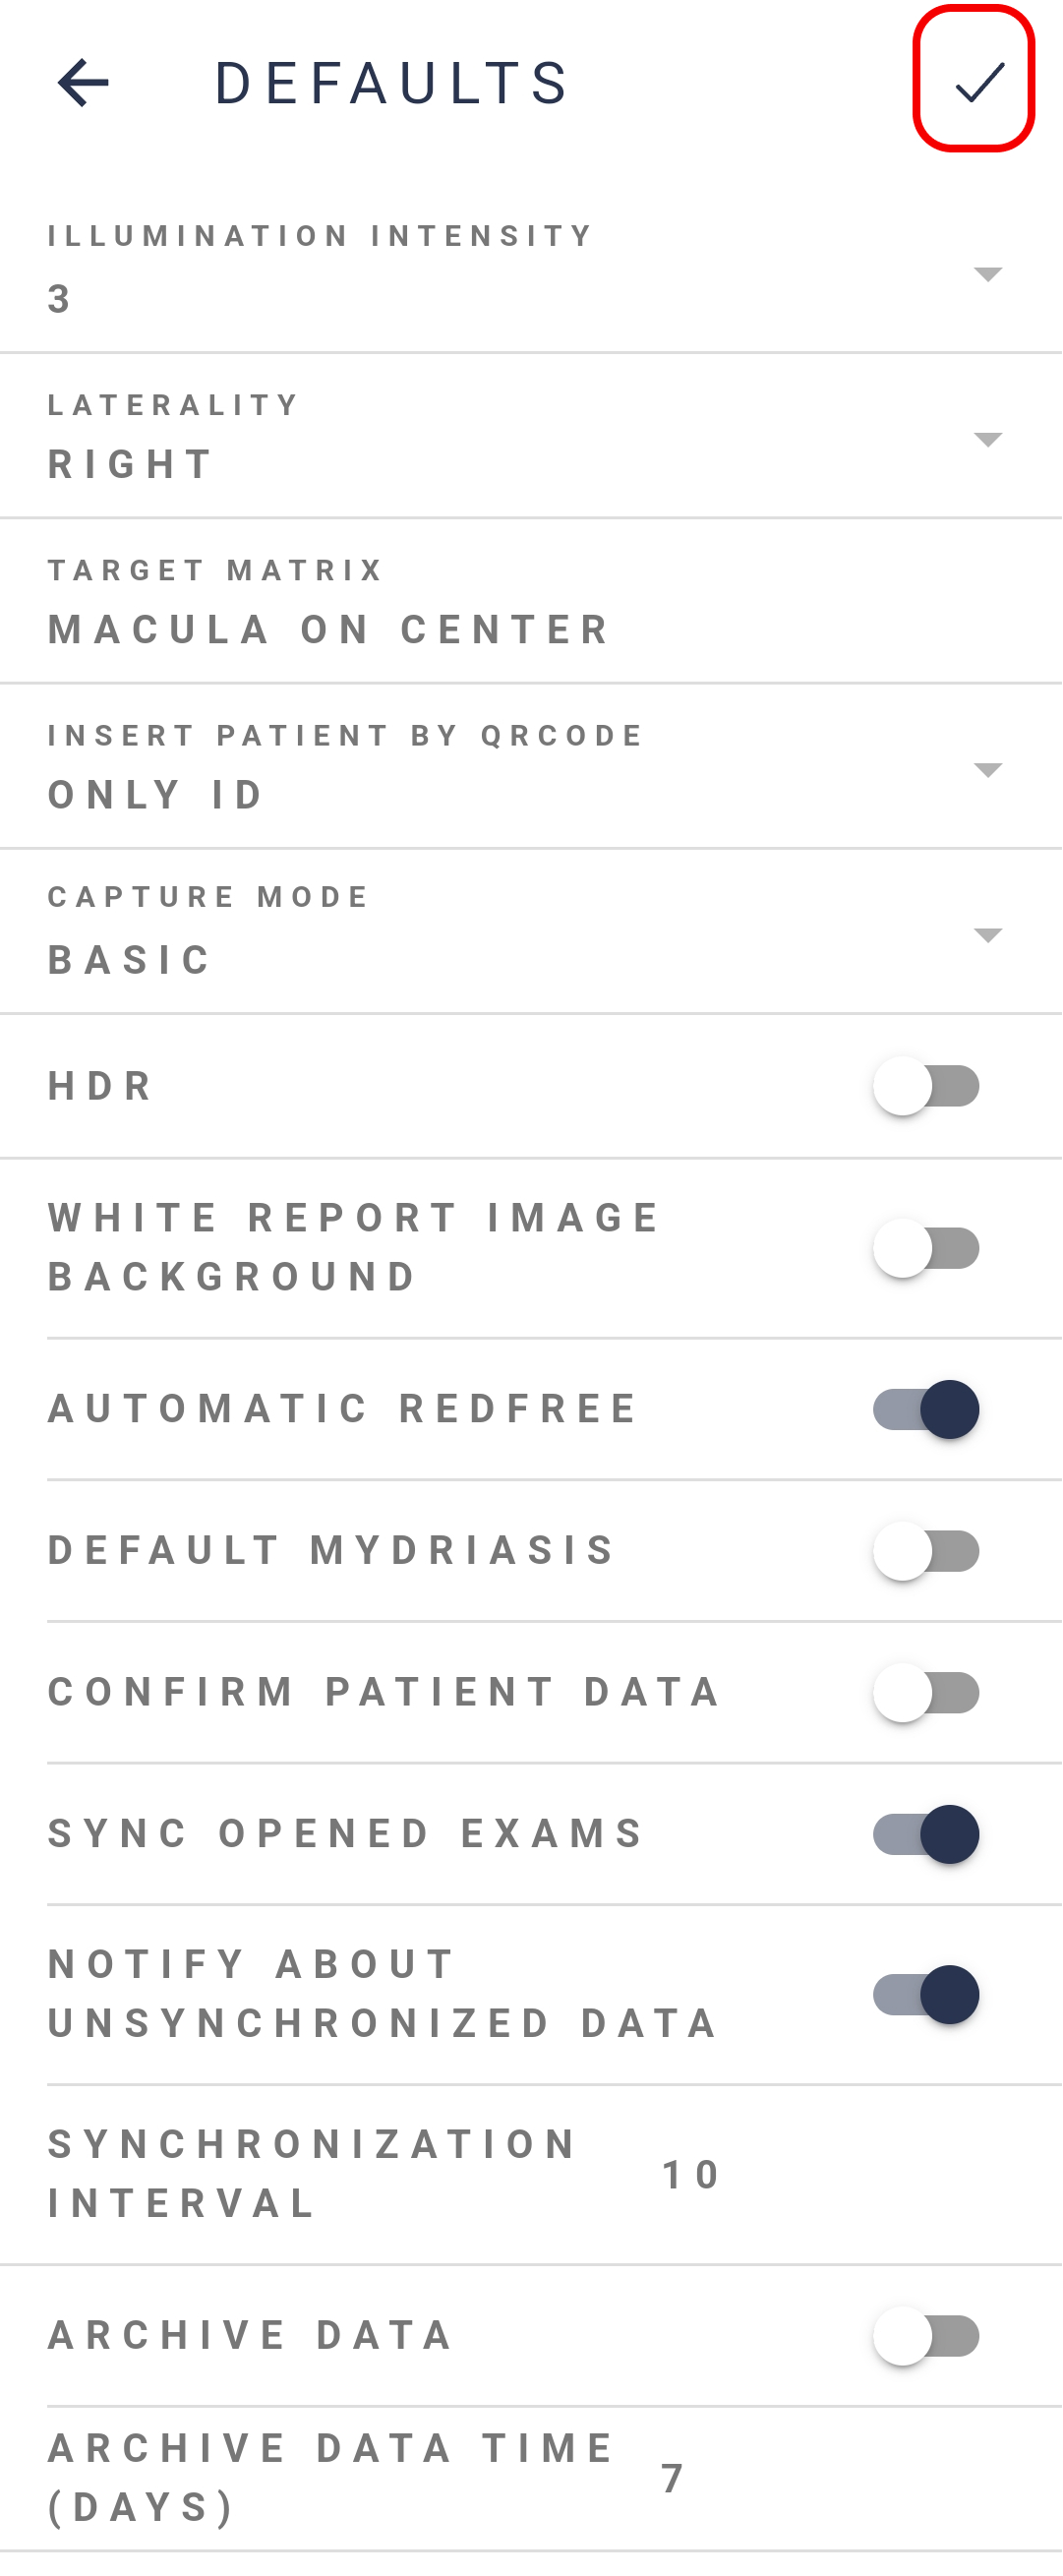Expand the Laterality dropdown arrow

coord(987,439)
